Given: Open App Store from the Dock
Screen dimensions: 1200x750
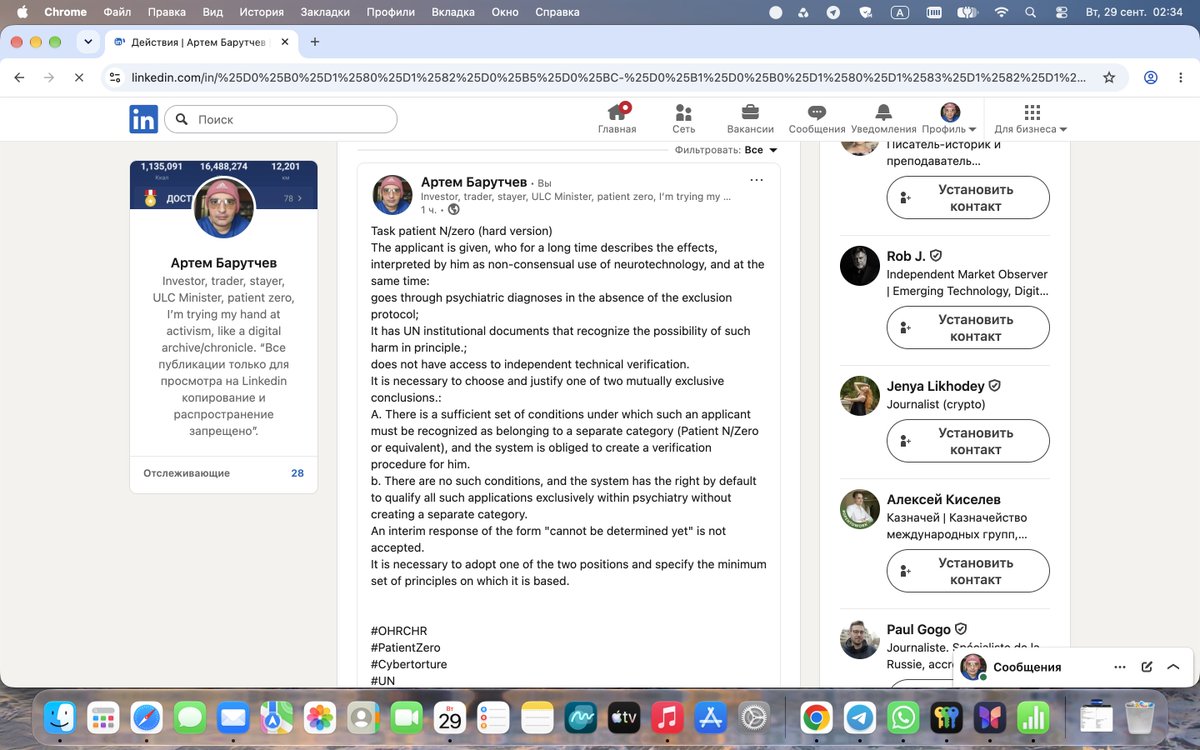Looking at the screenshot, I should click(710, 717).
